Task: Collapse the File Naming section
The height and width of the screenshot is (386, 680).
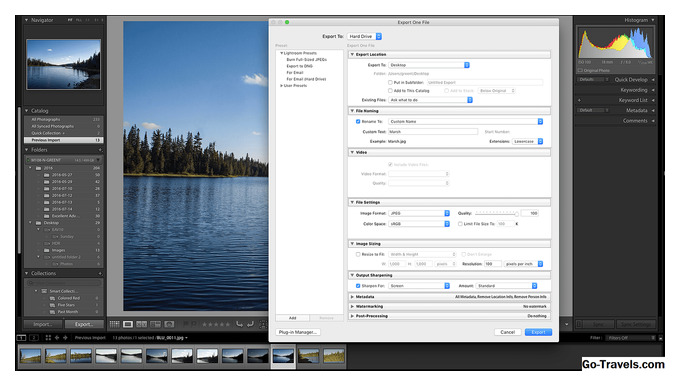Action: click(352, 111)
